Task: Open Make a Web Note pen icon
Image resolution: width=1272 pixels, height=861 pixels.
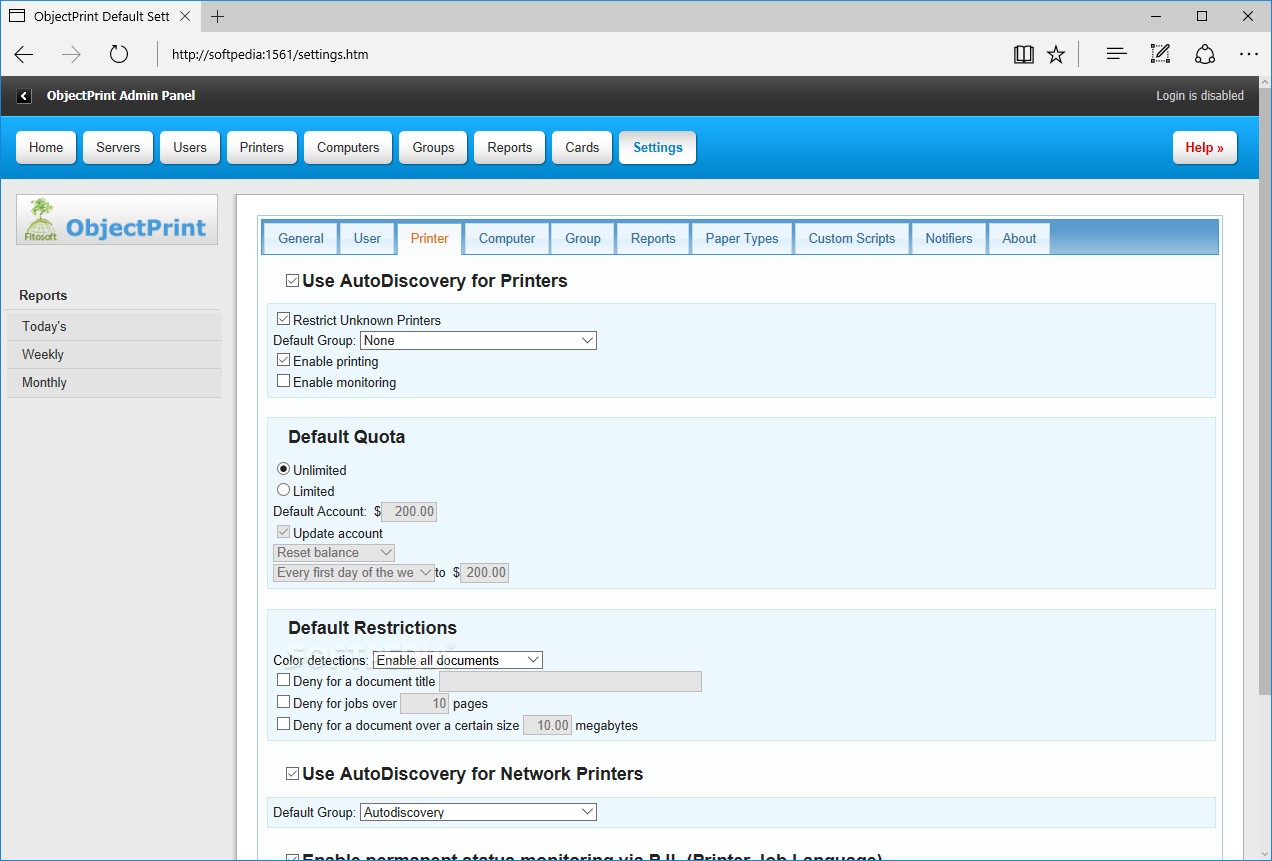Action: [x=1160, y=54]
